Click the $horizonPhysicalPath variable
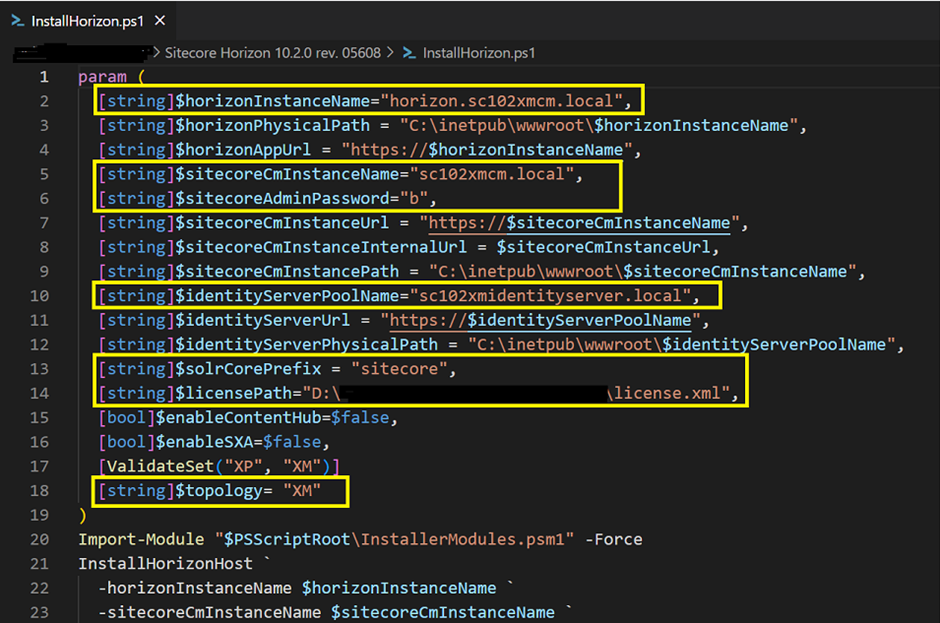This screenshot has width=940, height=623. 272,125
